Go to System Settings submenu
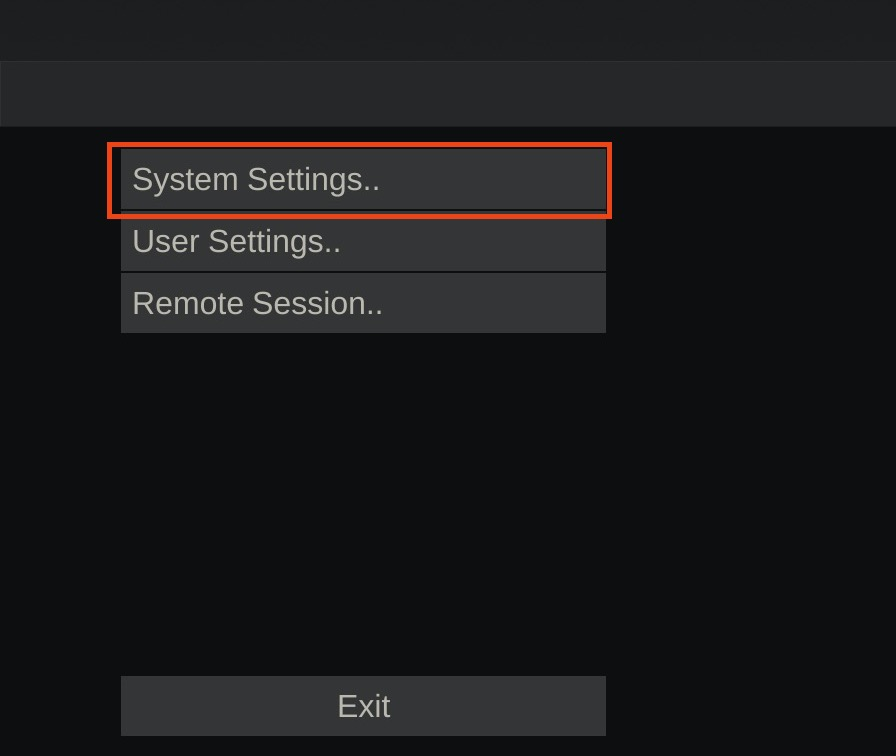This screenshot has width=896, height=756. (x=363, y=179)
